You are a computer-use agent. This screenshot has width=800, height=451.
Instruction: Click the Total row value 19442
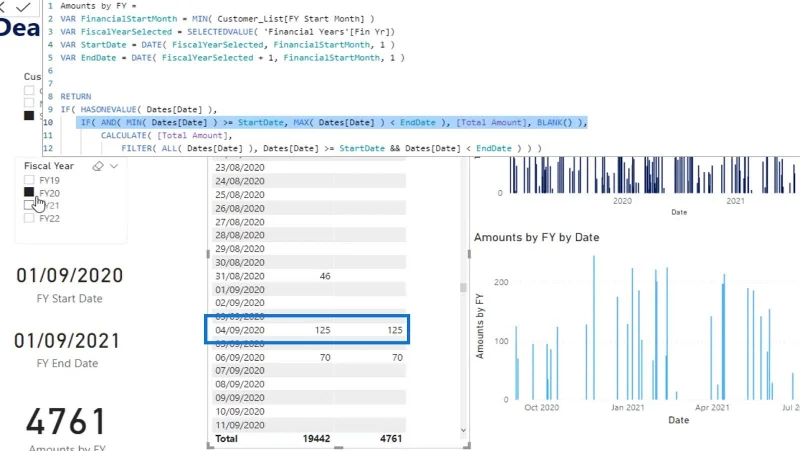coord(316,439)
